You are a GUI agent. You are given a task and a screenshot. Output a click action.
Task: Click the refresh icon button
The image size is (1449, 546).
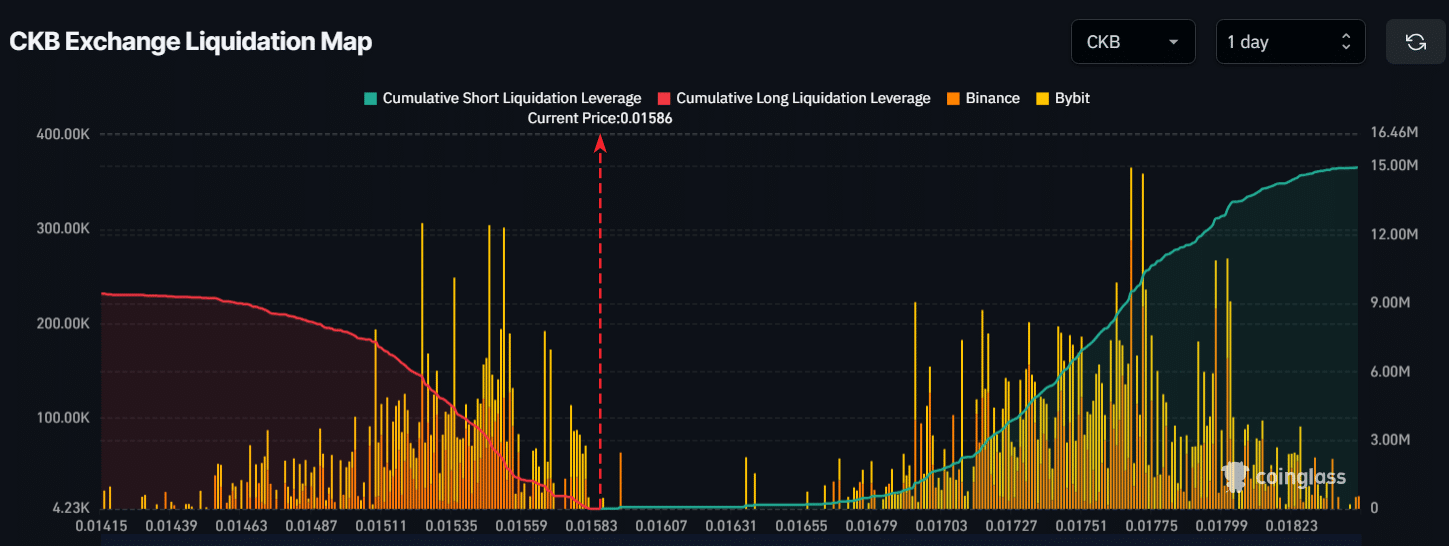1415,42
